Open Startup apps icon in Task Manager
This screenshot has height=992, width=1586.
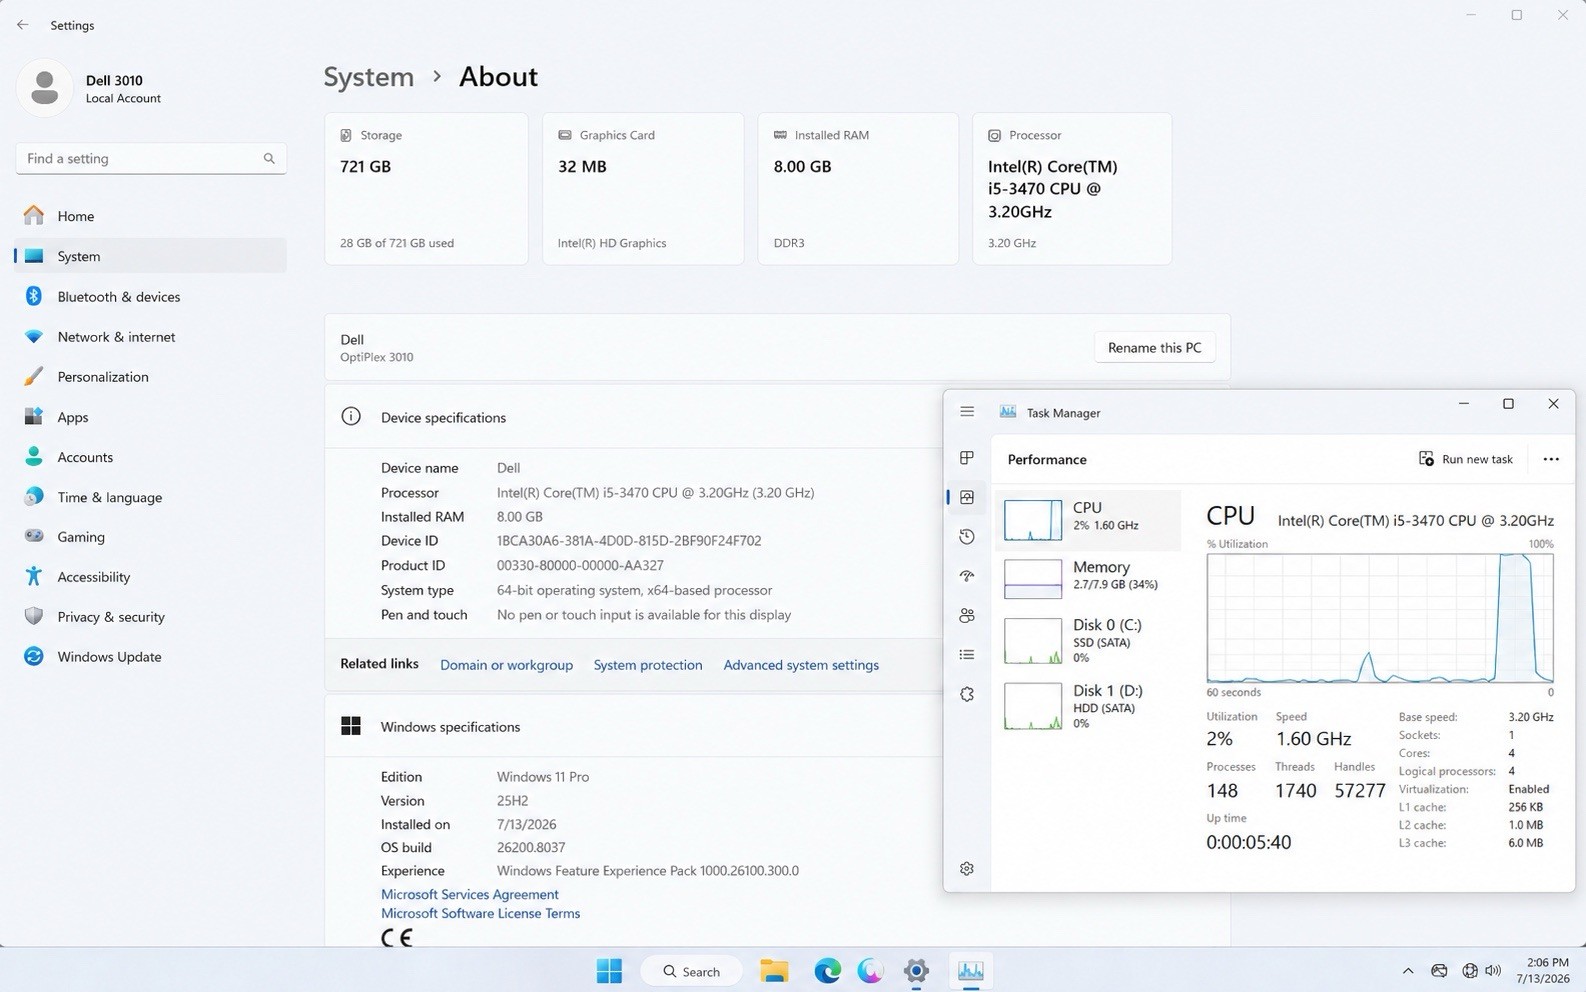(967, 576)
